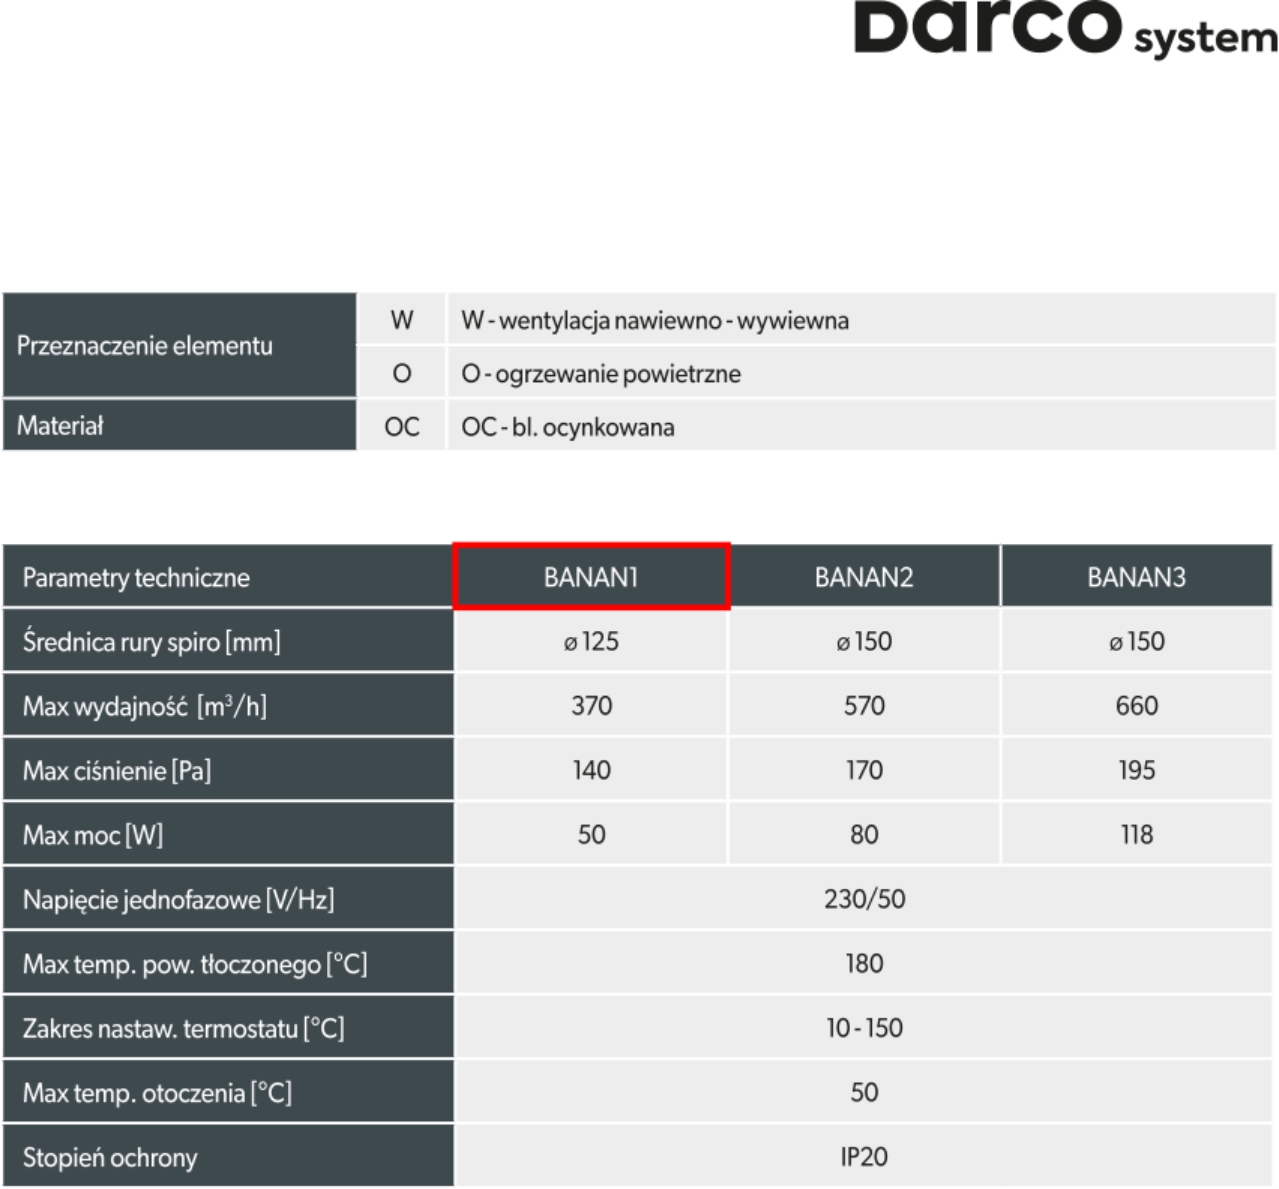1279x1189 pixels.
Task: Click the BANAN2 column header
Action: point(864,577)
